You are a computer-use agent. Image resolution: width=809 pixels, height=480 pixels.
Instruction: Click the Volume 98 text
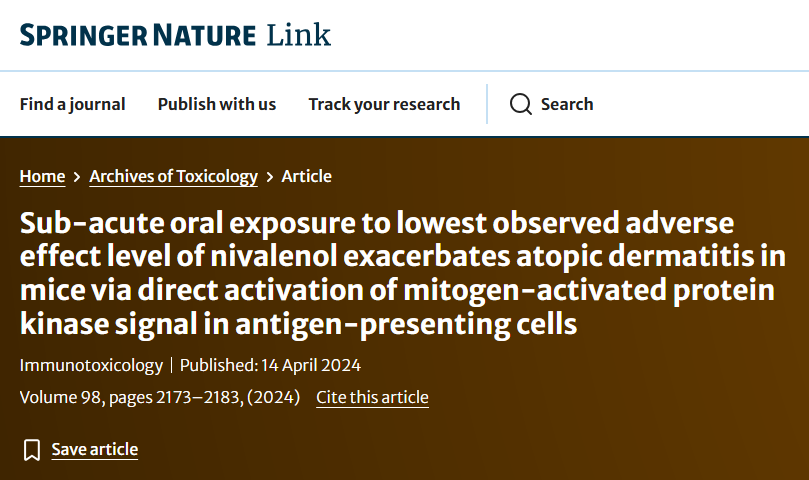(x=63, y=397)
